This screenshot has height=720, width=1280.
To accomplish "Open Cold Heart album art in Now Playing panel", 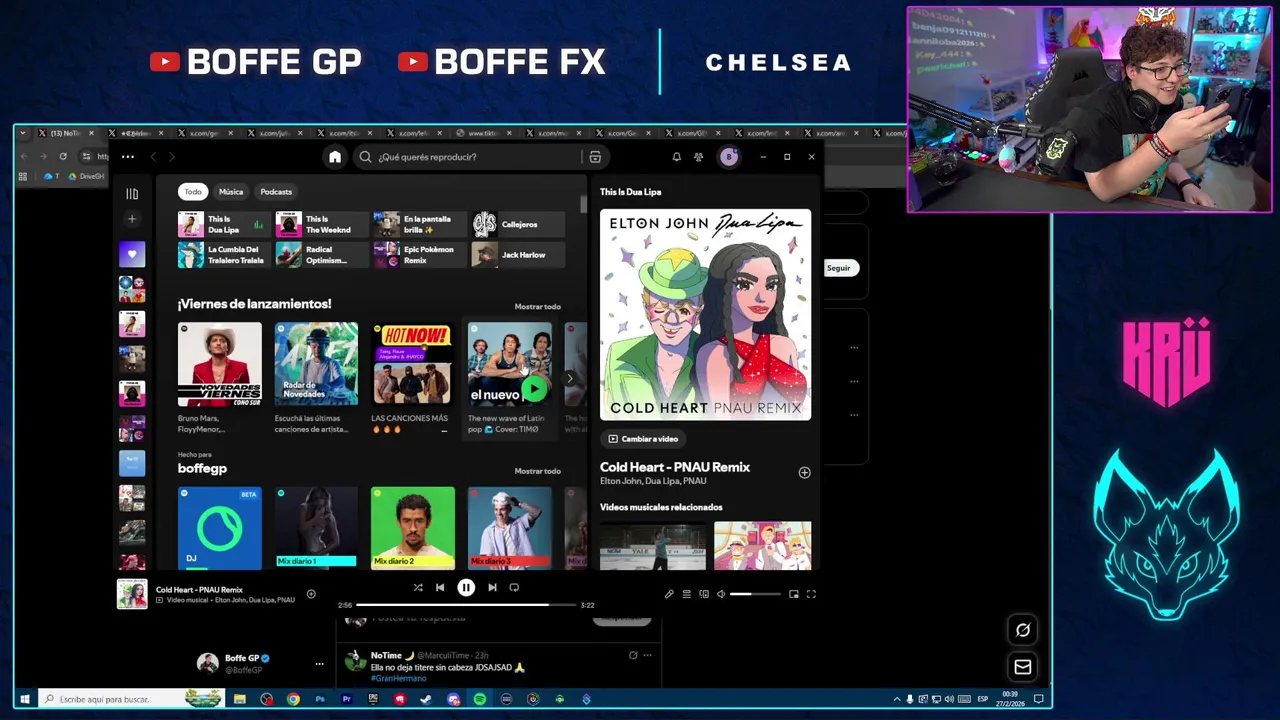I will [705, 314].
